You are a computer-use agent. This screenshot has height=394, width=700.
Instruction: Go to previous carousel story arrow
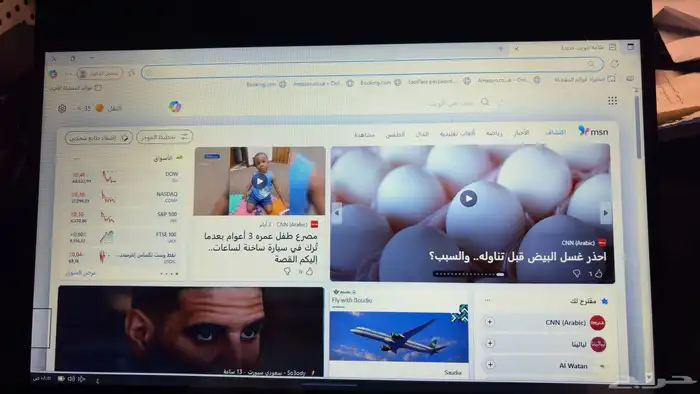tap(337, 213)
